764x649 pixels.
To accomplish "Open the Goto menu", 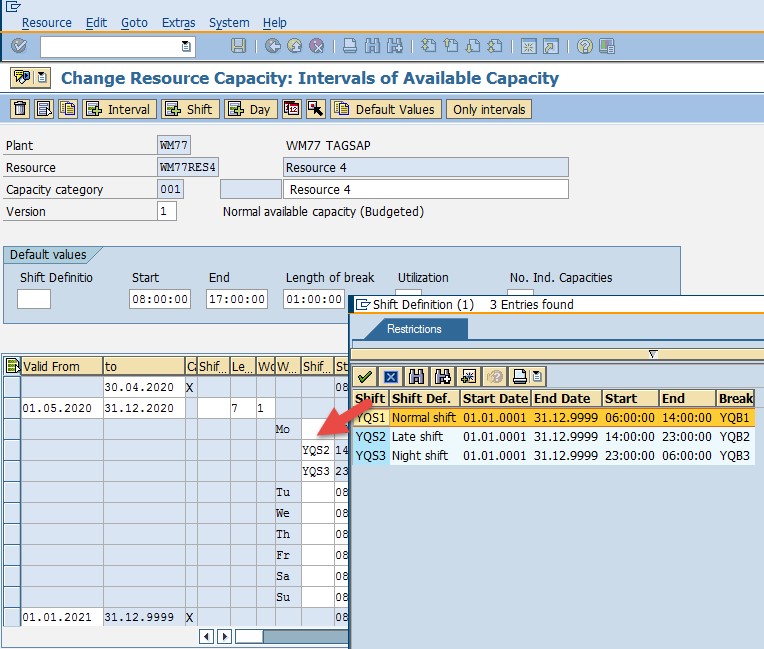I will 134,23.
